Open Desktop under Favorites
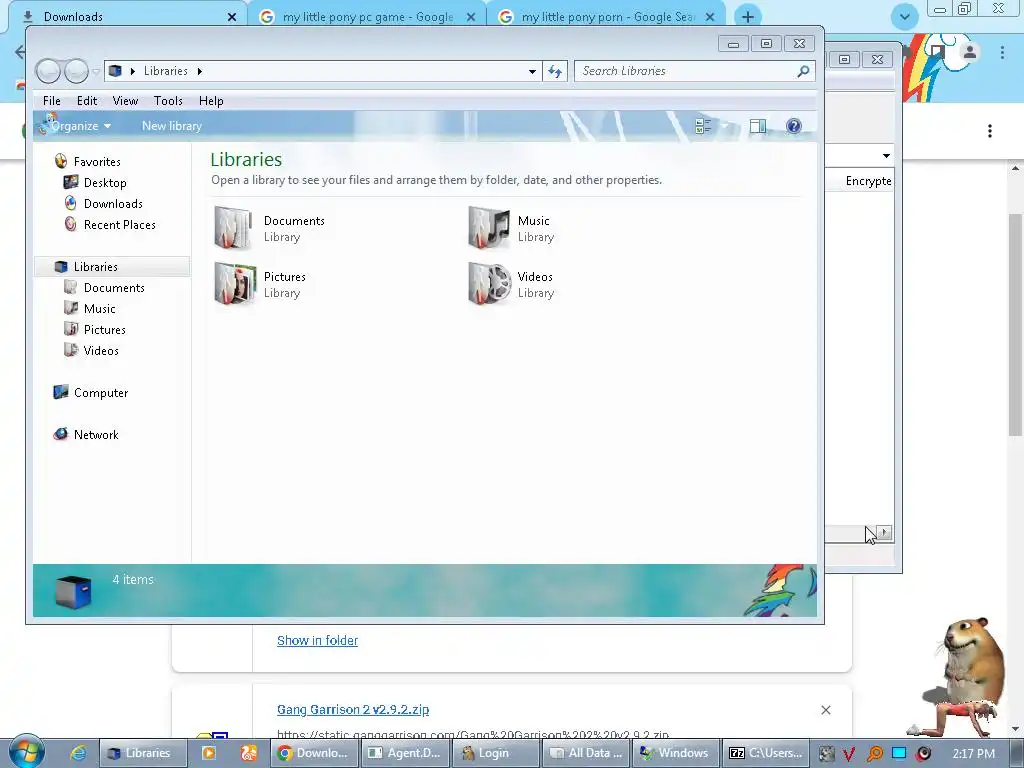Image resolution: width=1024 pixels, height=768 pixels. pos(104,183)
